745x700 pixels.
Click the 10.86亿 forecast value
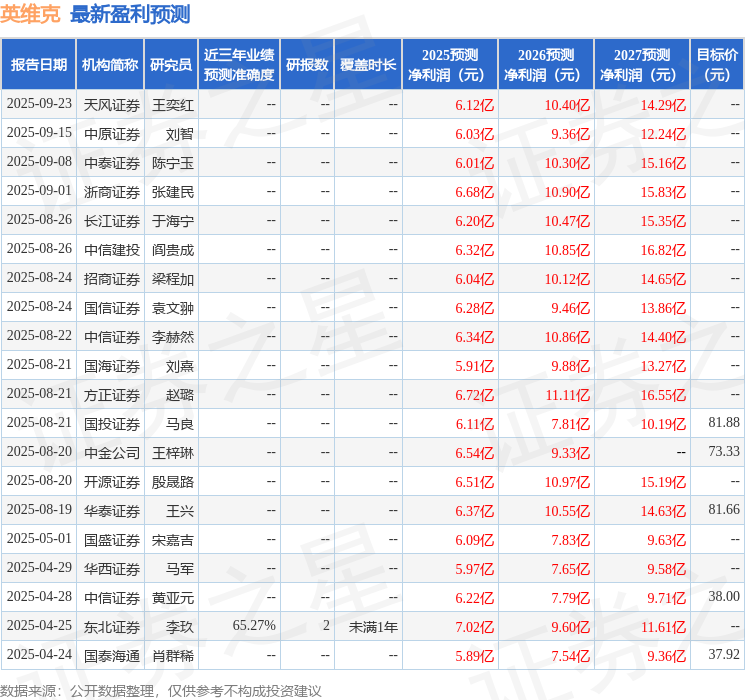[567, 337]
